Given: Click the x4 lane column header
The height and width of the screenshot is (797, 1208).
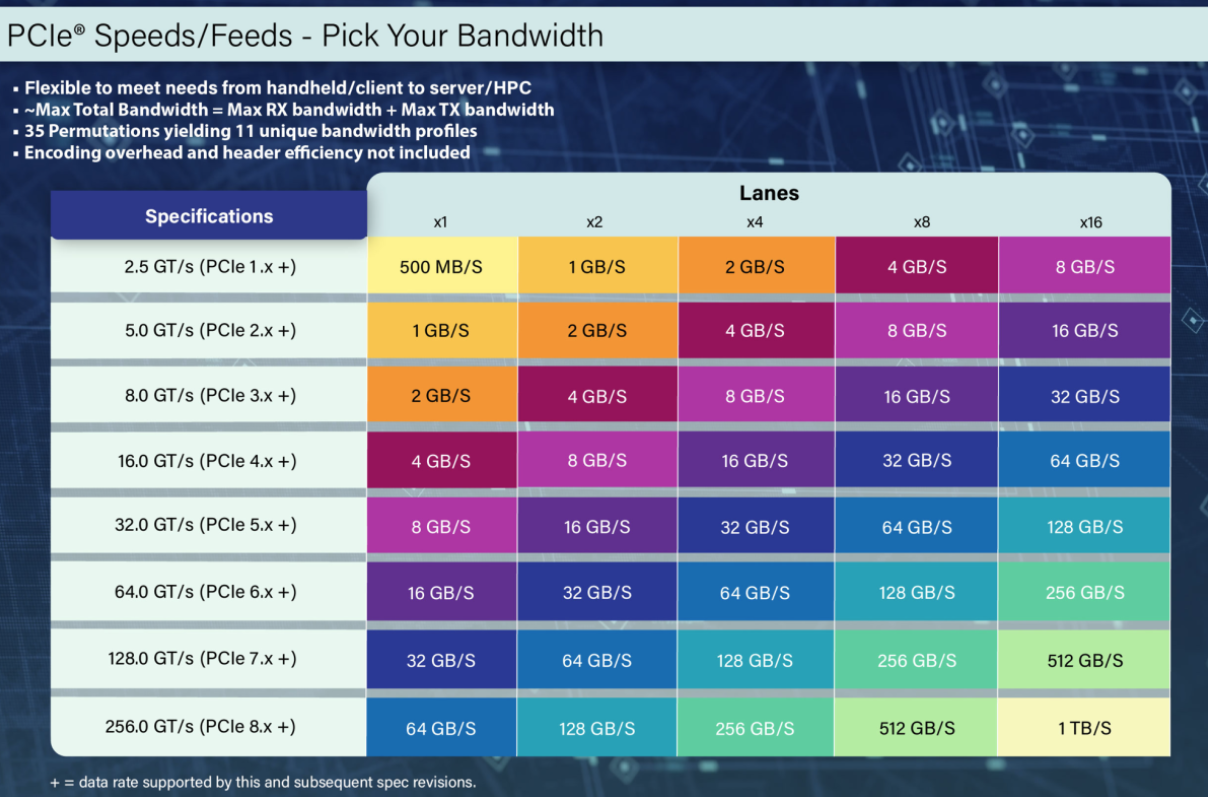Looking at the screenshot, I should [755, 222].
